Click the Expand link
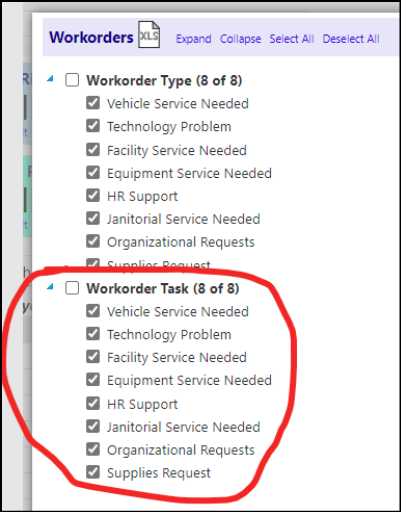The image size is (401, 512). click(193, 39)
